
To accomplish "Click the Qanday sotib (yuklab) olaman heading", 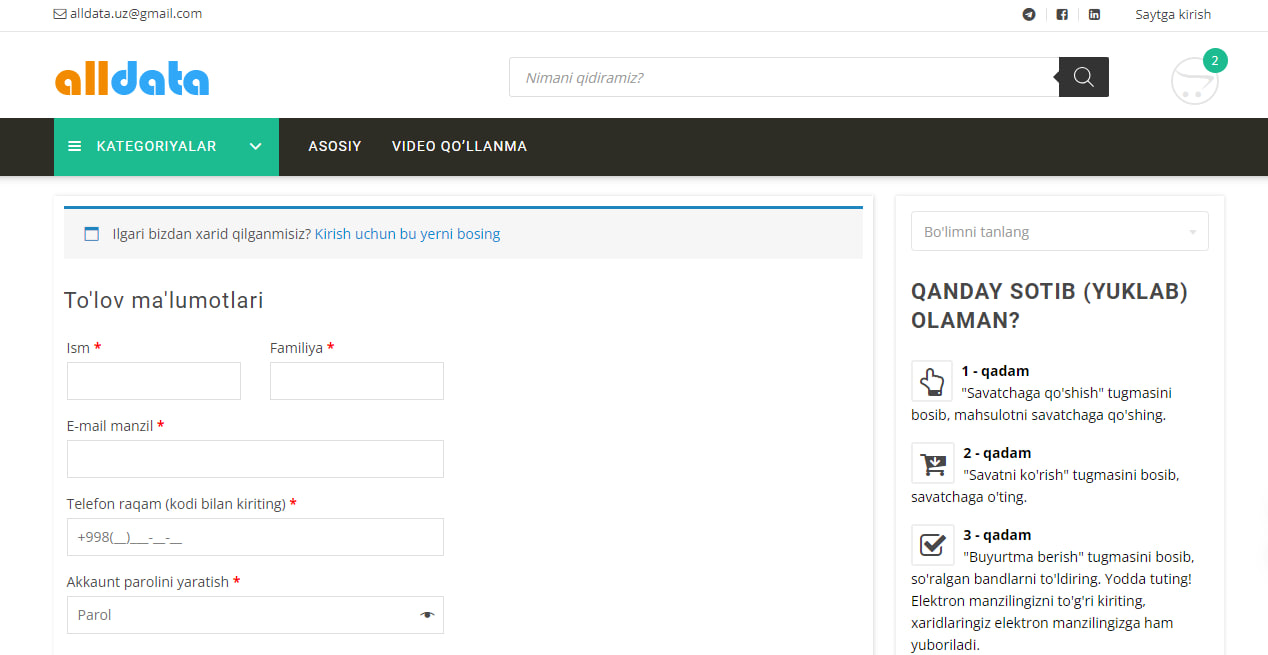I will [x=1050, y=306].
